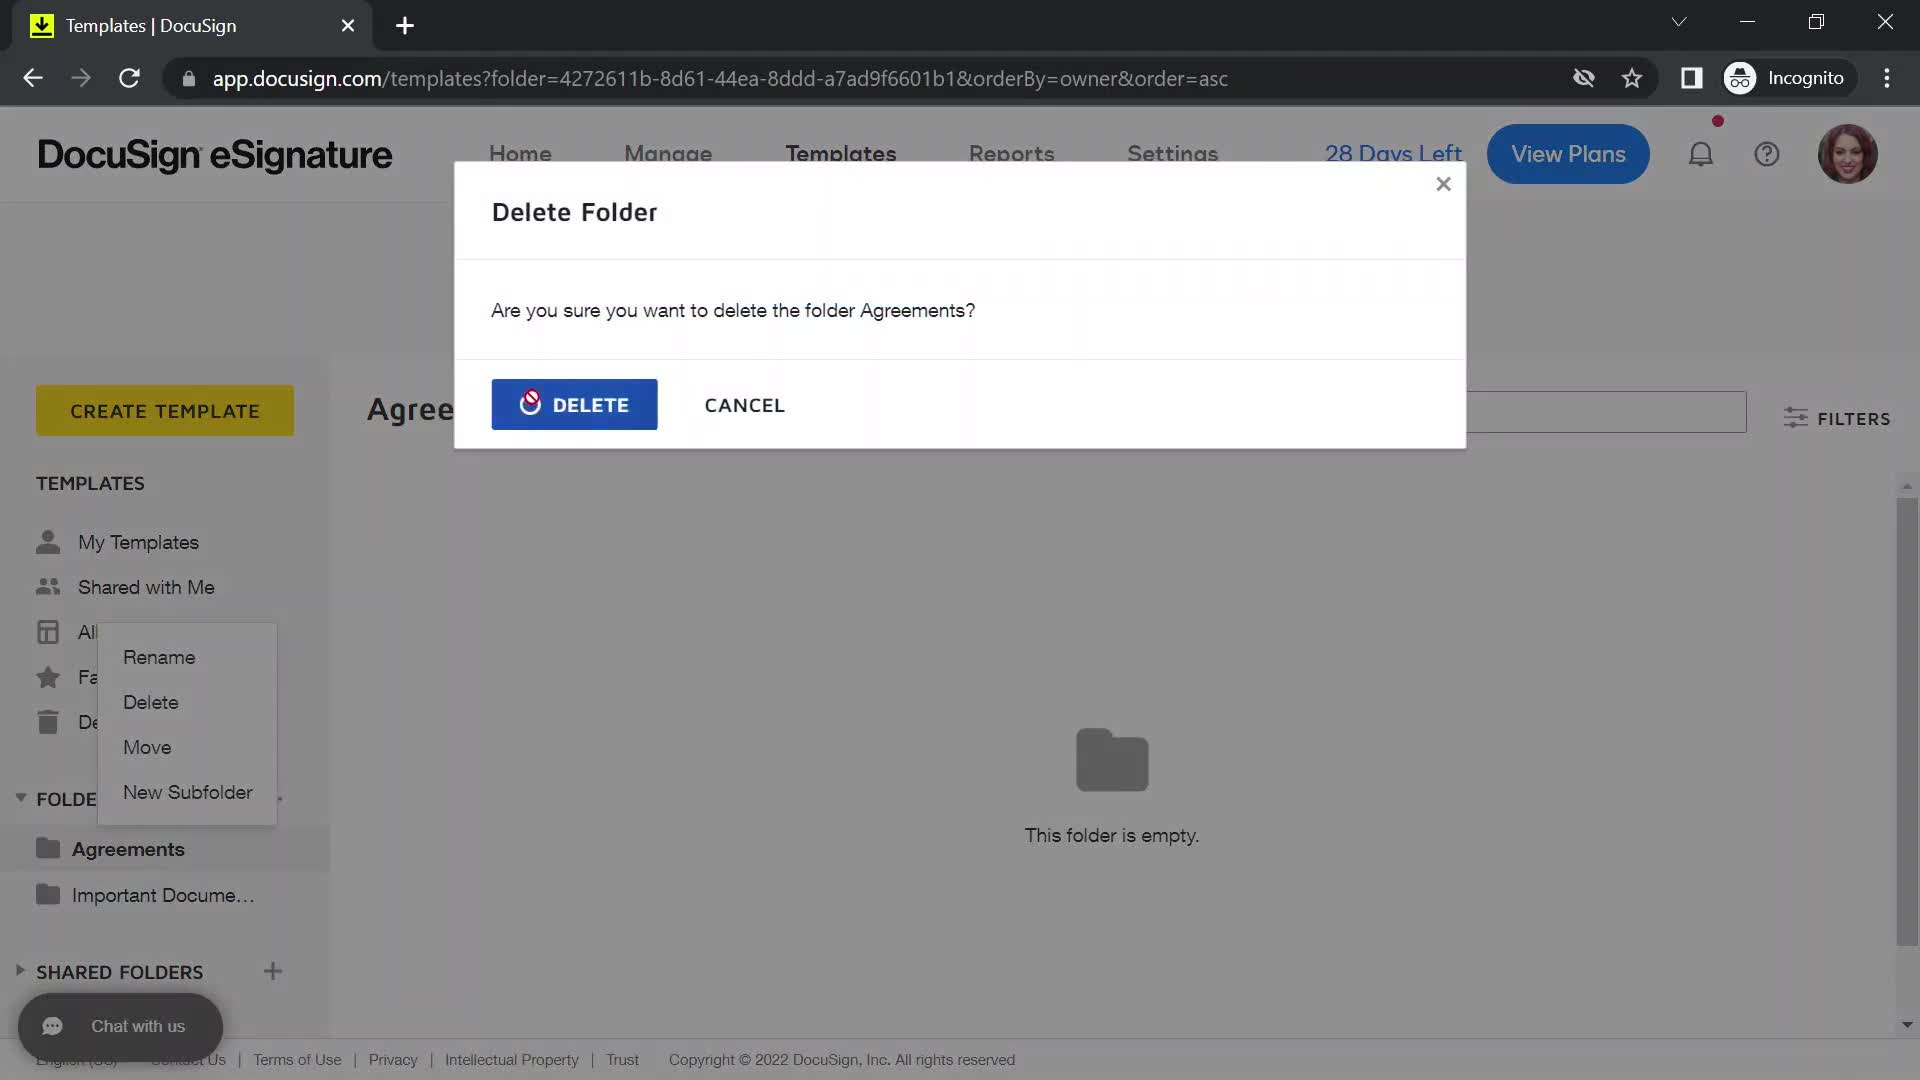Select New Subfolder from context menu
1920x1080 pixels.
(x=189, y=793)
